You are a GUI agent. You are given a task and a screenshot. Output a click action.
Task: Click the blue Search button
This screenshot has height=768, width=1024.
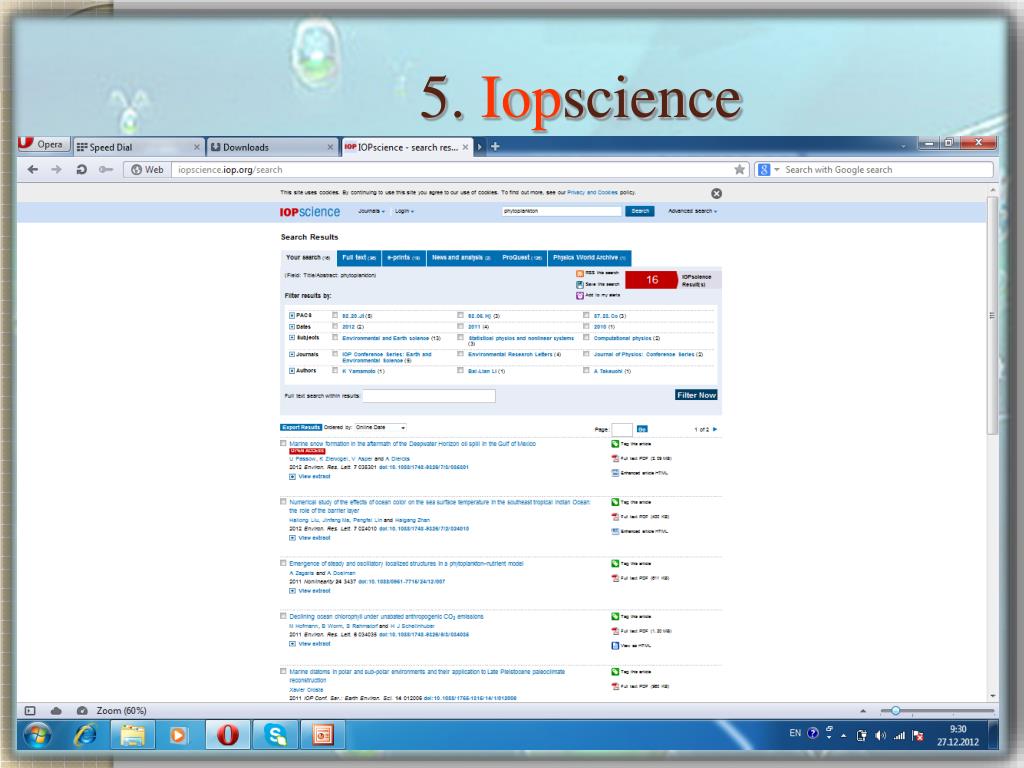640,211
